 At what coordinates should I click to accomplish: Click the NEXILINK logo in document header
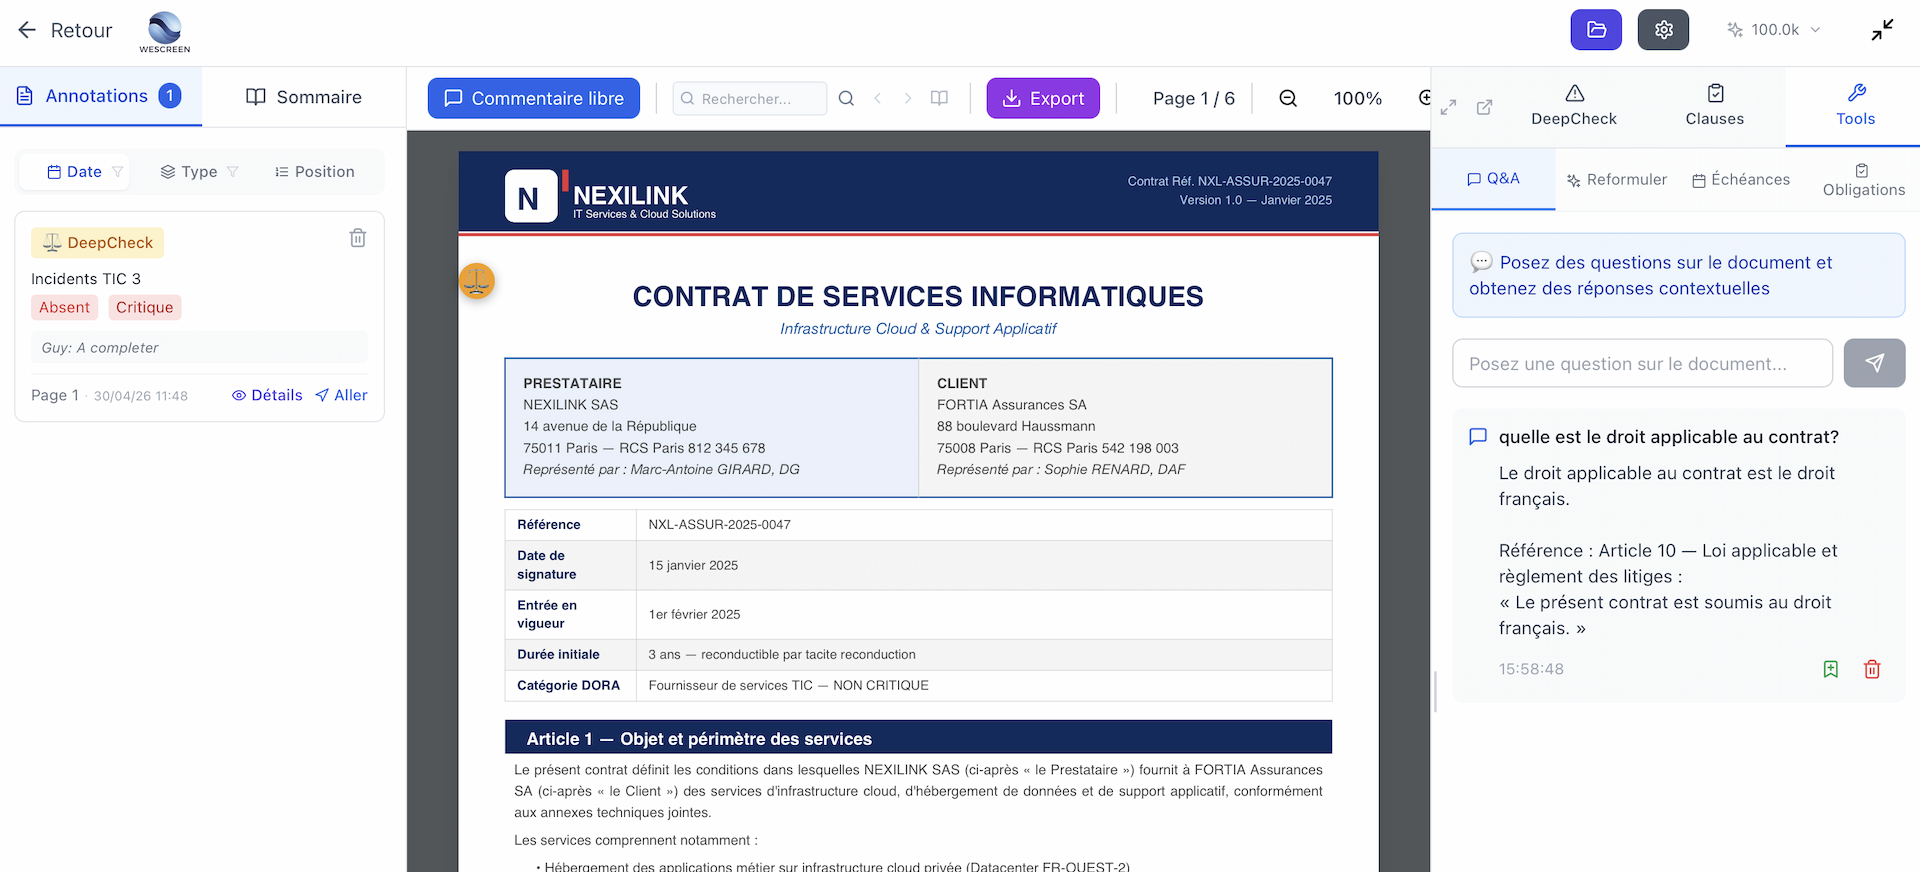[611, 196]
